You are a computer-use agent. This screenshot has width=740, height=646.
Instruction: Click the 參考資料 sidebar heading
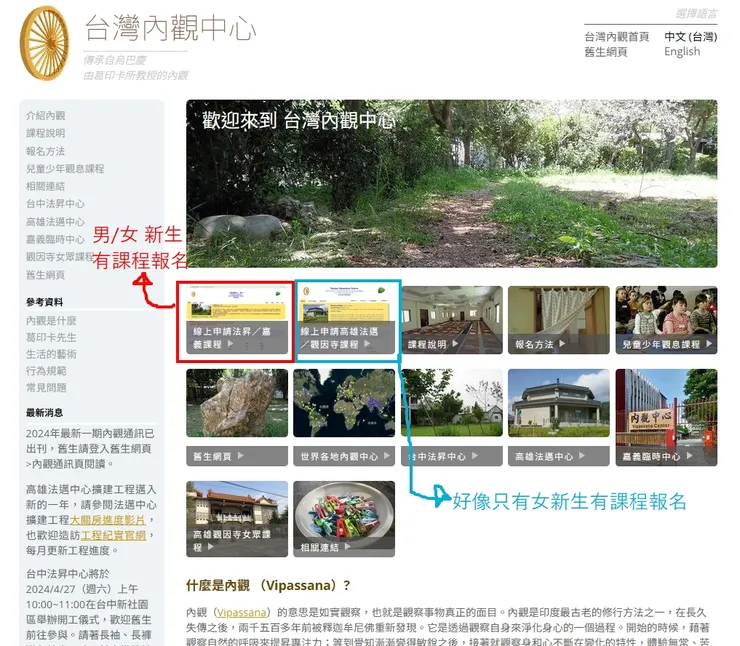click(44, 302)
